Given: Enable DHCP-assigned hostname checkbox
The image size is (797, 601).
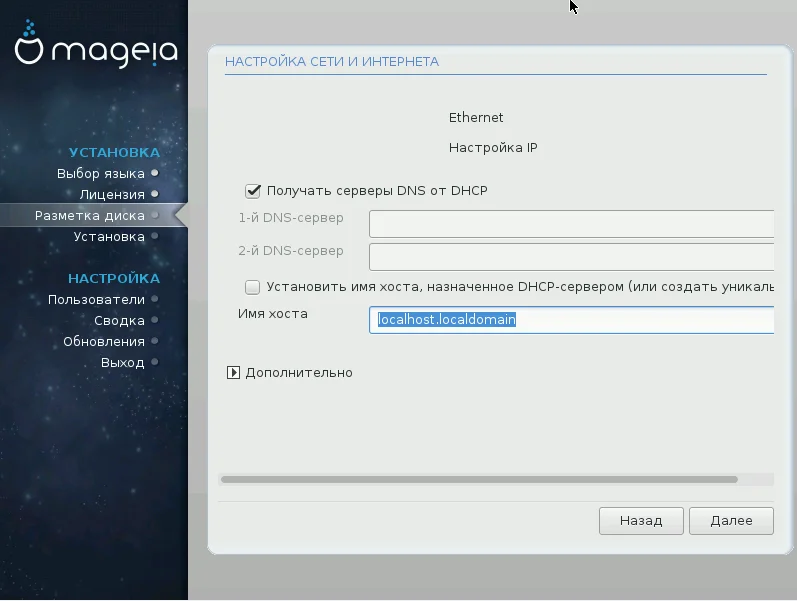Looking at the screenshot, I should click(x=253, y=287).
